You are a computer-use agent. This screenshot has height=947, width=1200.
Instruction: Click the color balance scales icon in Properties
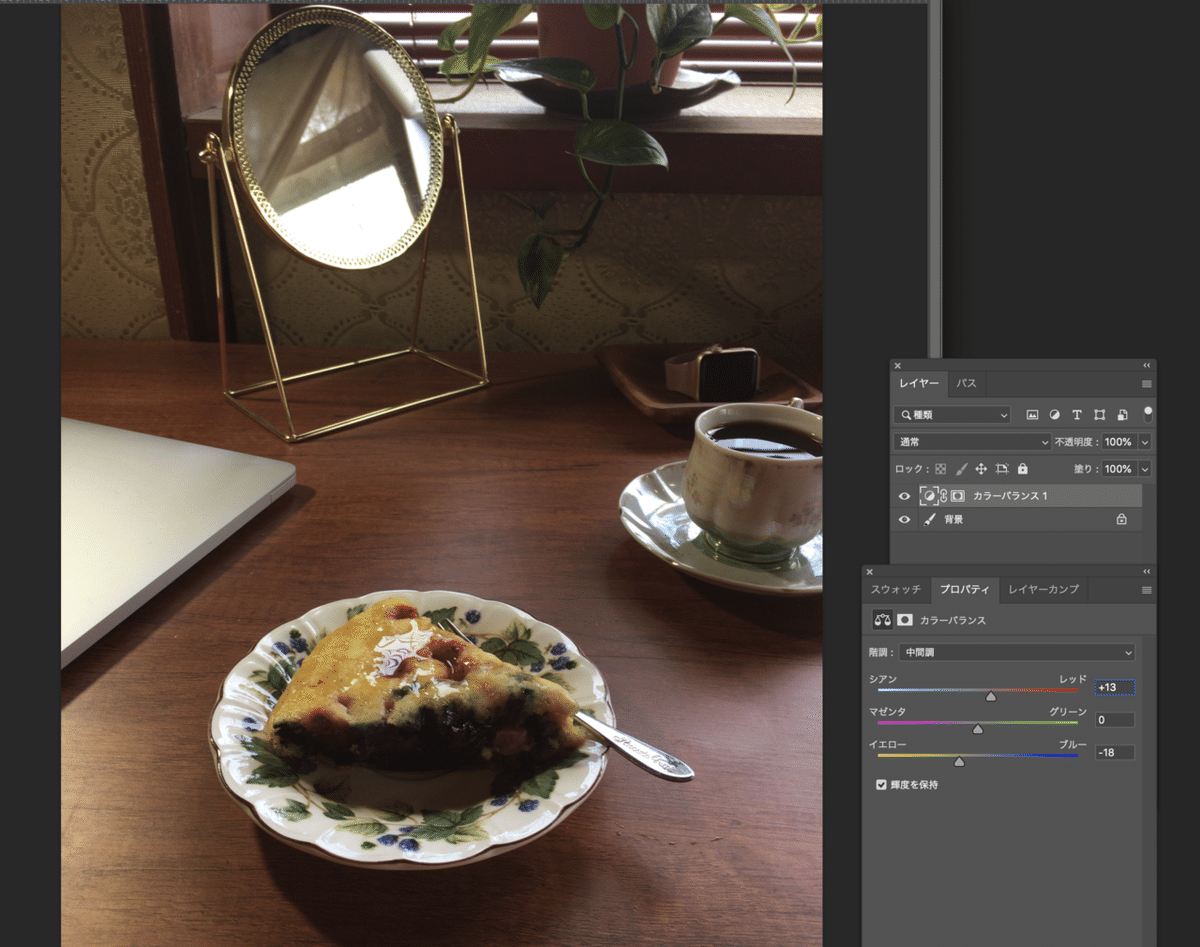tap(882, 620)
